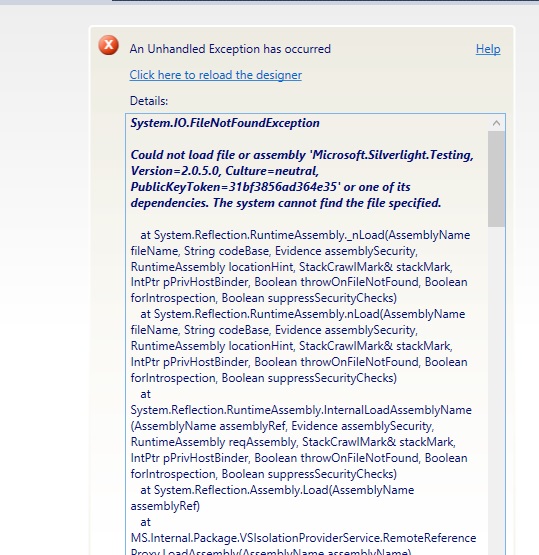Click the VSIsolationProviderService.RemoteReference stack line
The width and height of the screenshot is (539, 555).
pyautogui.click(x=303, y=538)
